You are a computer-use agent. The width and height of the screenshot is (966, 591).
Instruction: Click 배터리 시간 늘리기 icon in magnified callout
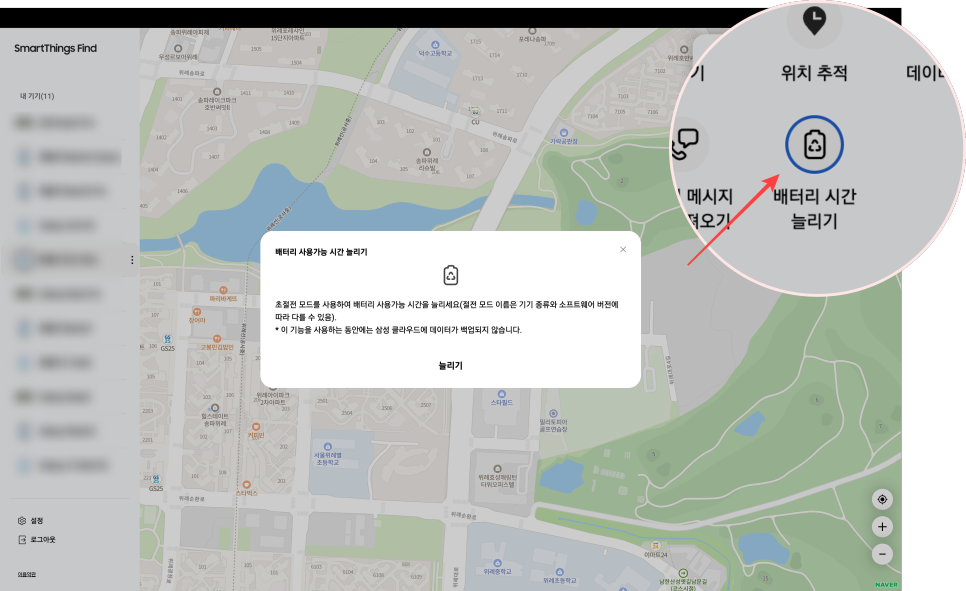(814, 145)
